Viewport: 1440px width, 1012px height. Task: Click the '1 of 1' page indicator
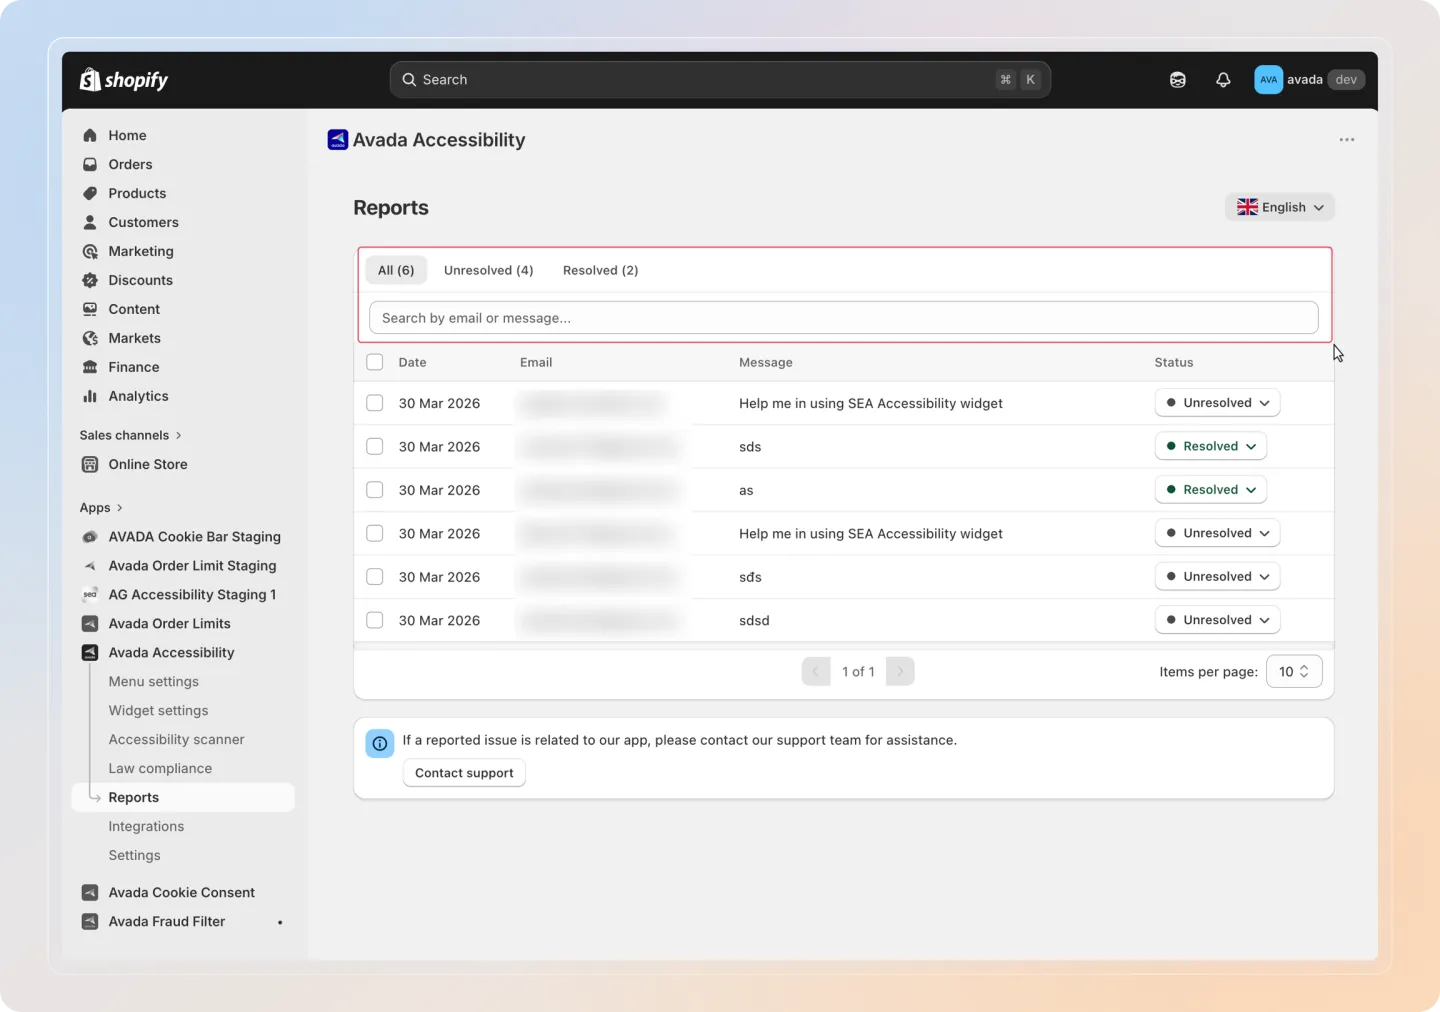tap(858, 672)
